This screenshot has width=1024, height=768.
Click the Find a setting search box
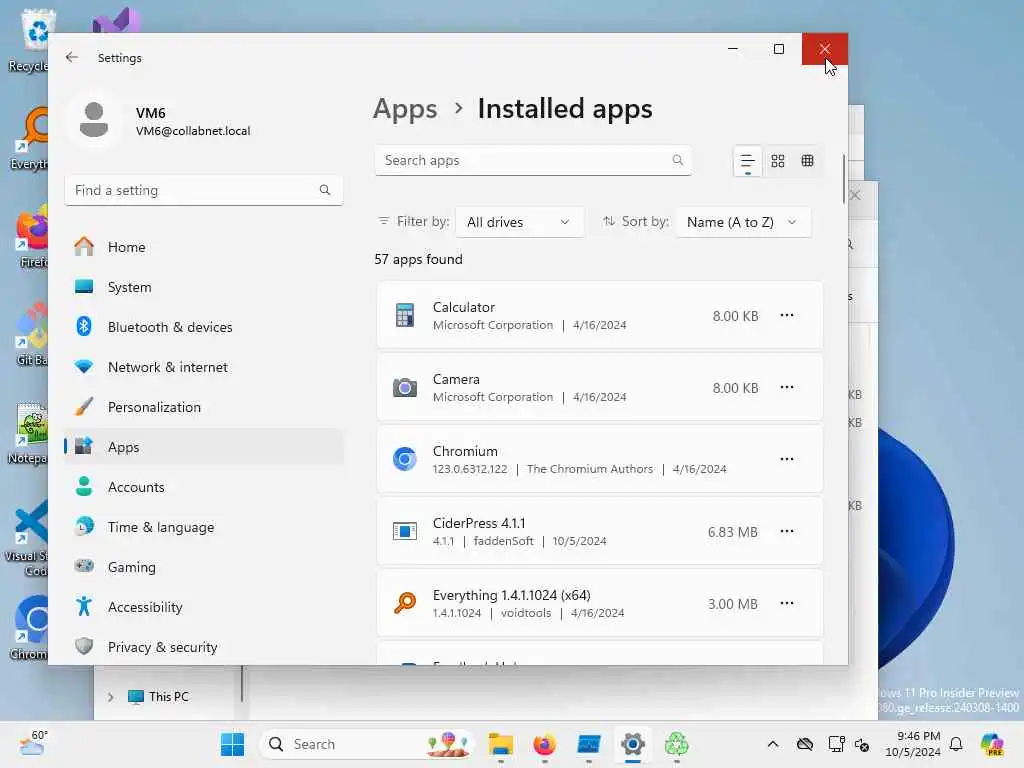tap(203, 190)
